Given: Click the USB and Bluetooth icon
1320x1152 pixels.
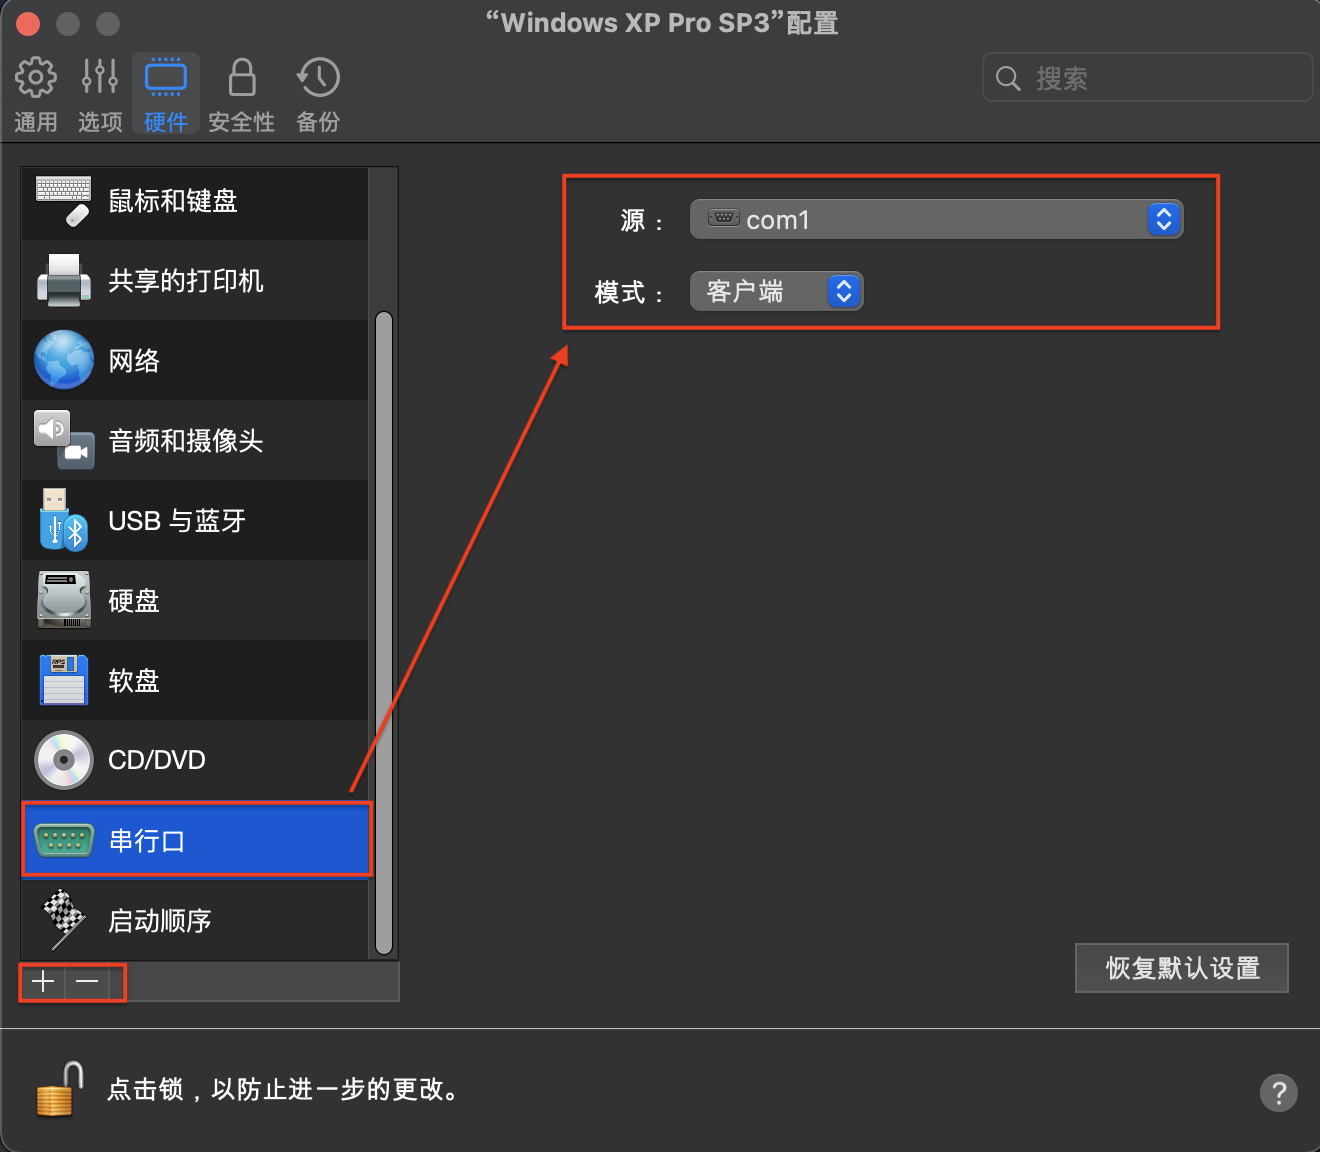Looking at the screenshot, I should coord(64,520).
